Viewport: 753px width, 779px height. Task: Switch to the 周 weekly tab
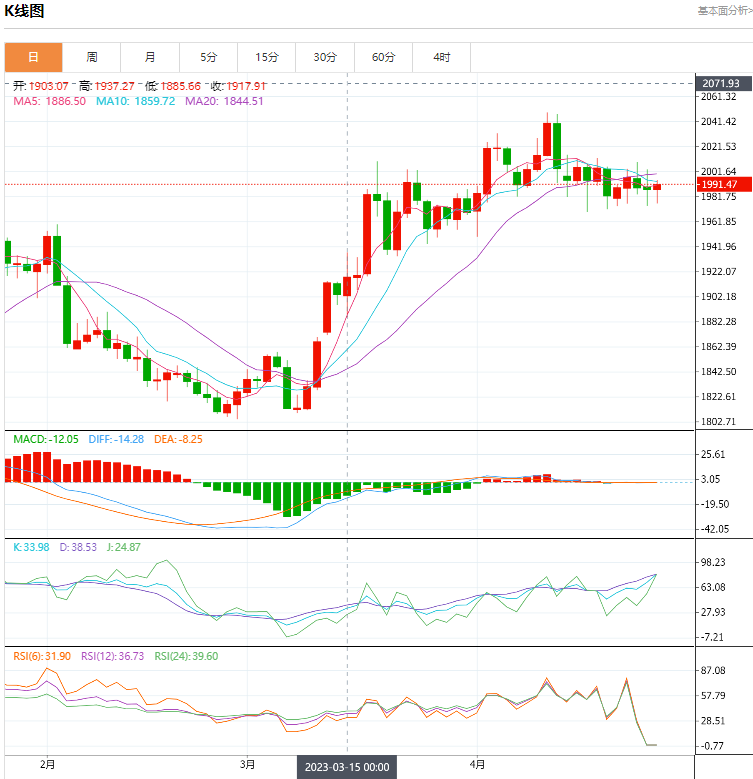91,57
